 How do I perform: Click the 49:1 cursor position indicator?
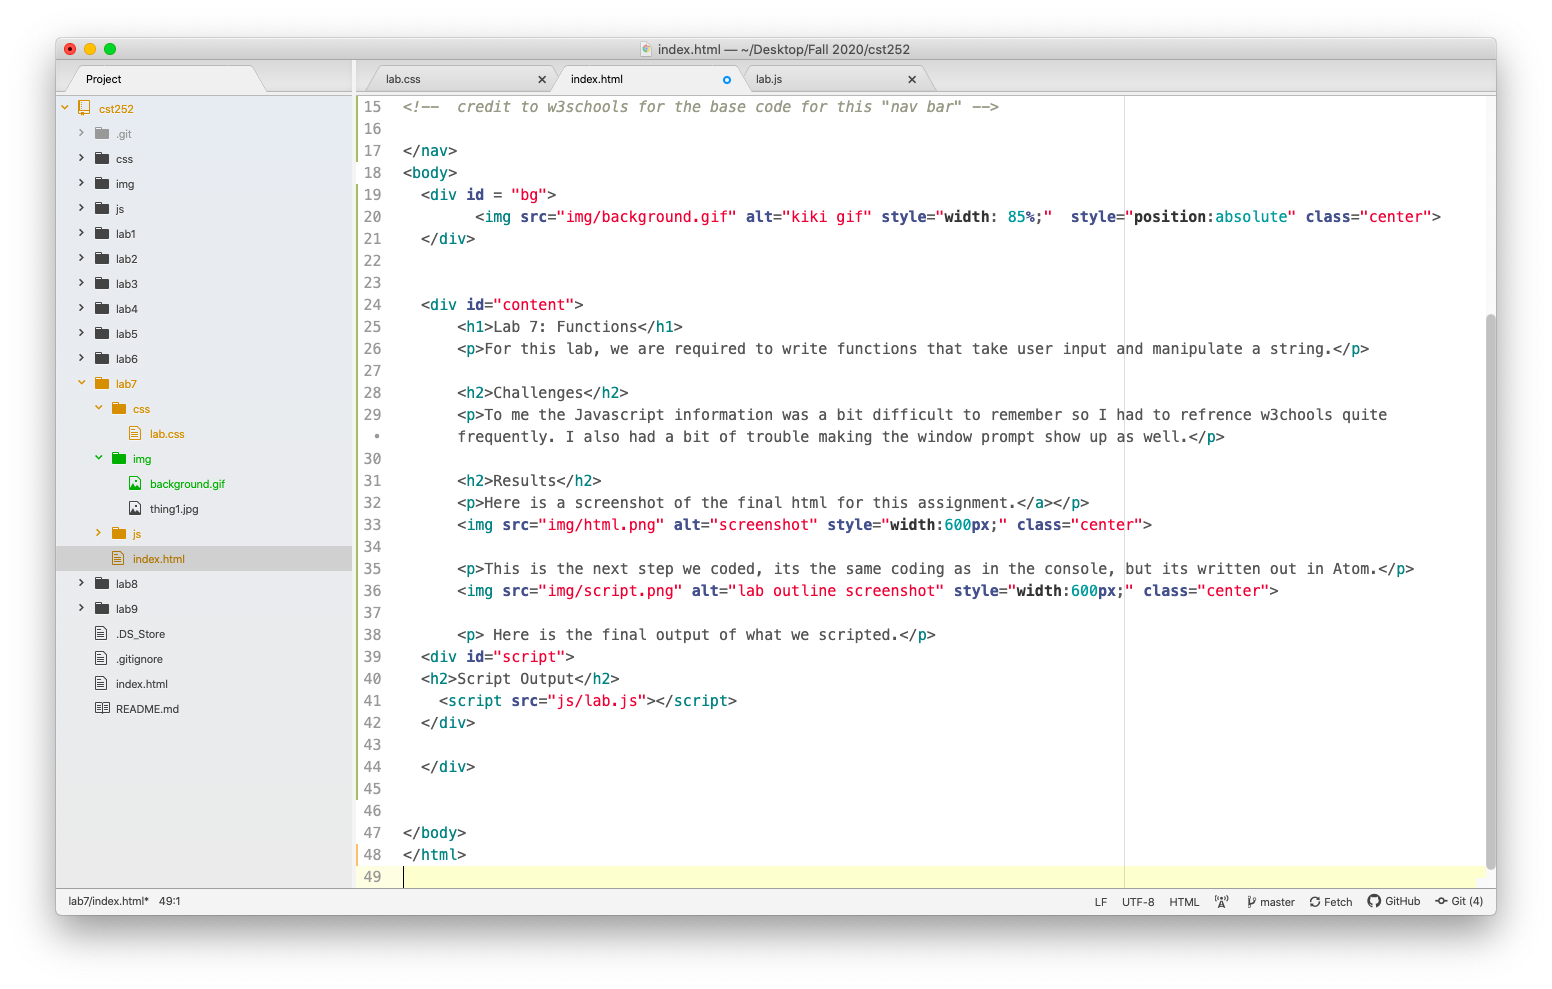coord(170,901)
